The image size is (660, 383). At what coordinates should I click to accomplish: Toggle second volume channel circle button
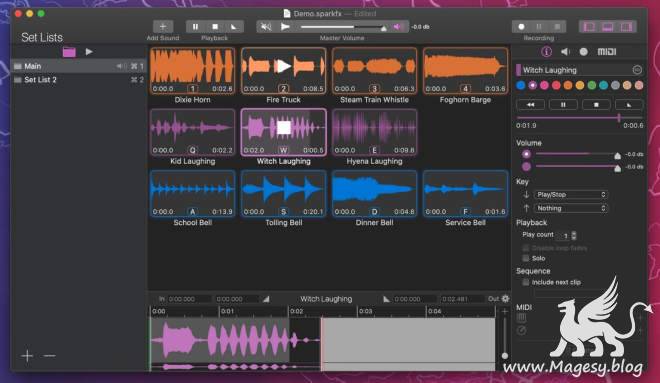526,167
